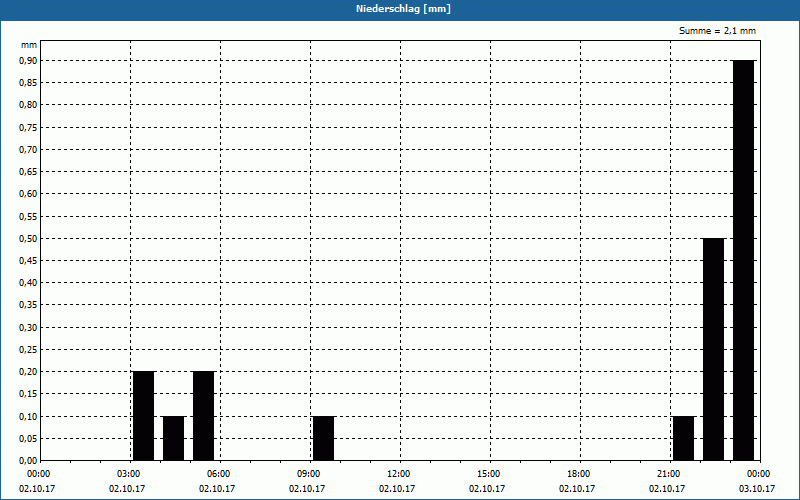The height and width of the screenshot is (500, 800).
Task: Select the 06:00 time label
Action: (x=220, y=474)
